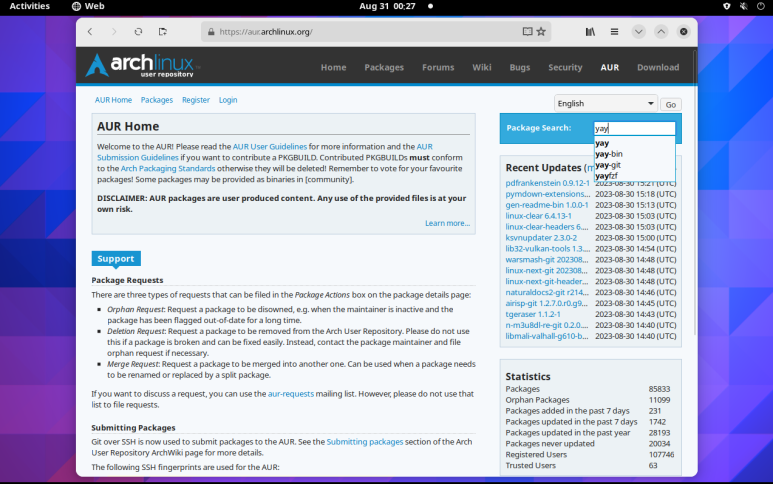Open the Home navigation item
Screen dimensions: 773x484
[x=333, y=68]
